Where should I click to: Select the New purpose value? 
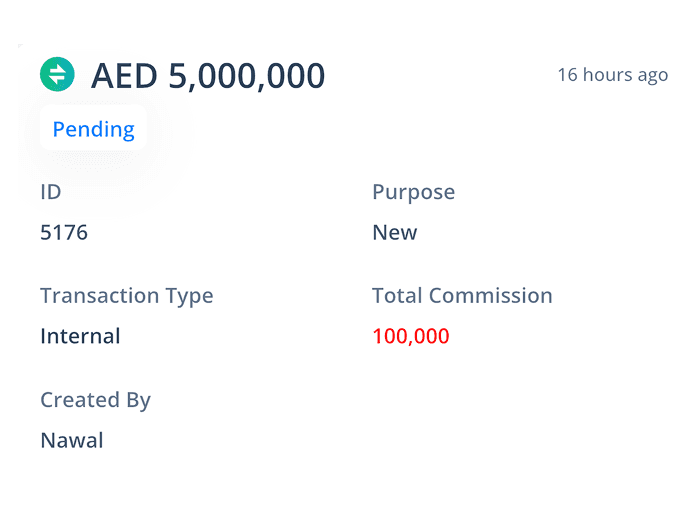394,233
